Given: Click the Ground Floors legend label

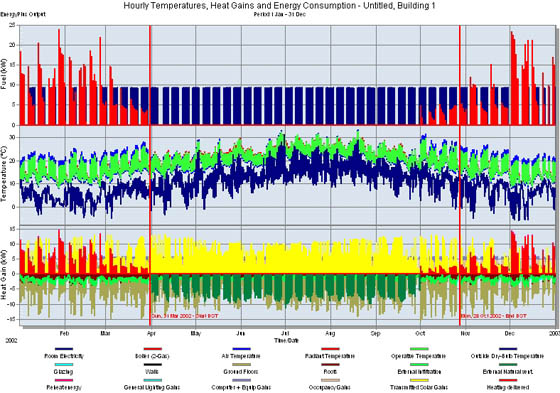Looking at the screenshot, I should tap(241, 372).
